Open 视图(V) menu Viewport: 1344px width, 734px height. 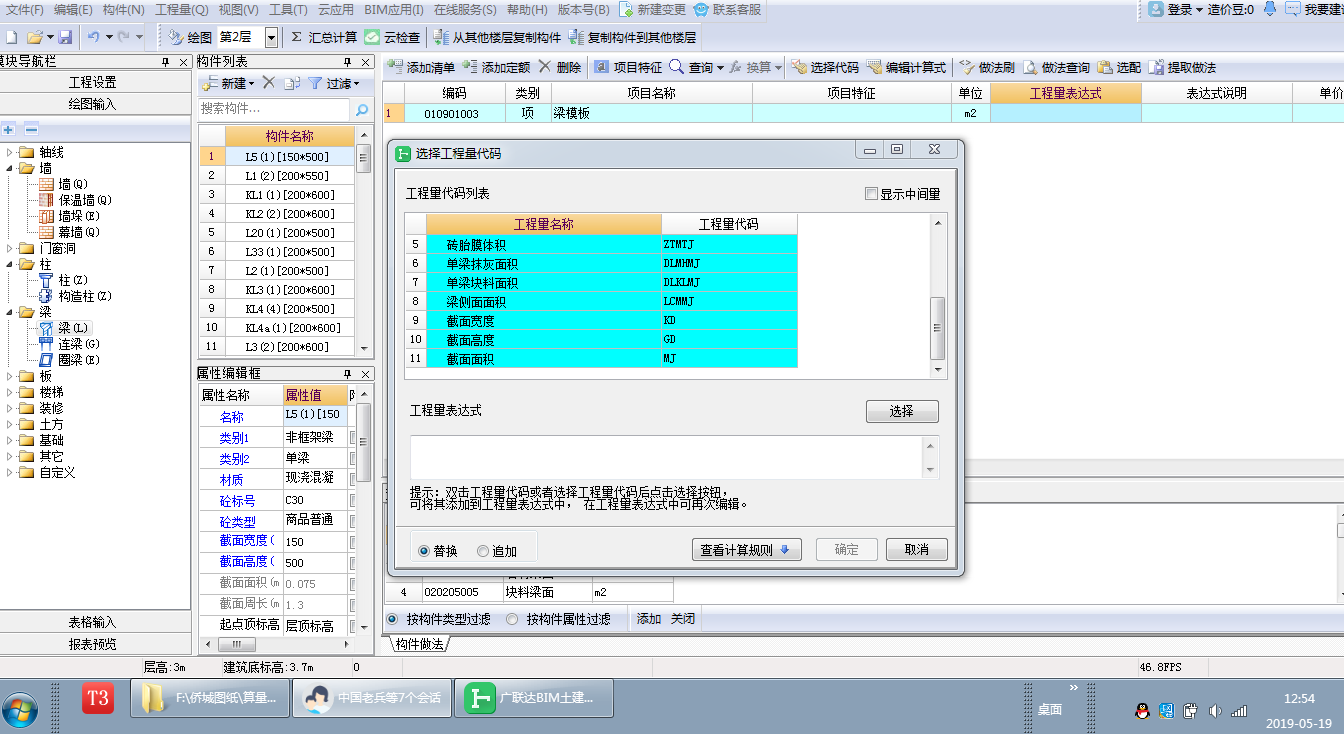click(x=238, y=10)
